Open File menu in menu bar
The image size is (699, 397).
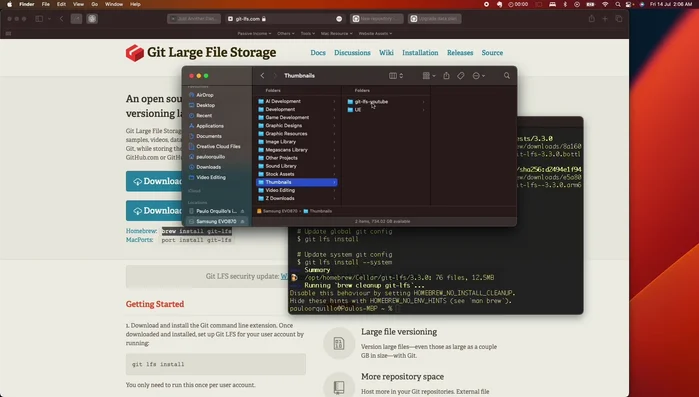click(45, 4)
